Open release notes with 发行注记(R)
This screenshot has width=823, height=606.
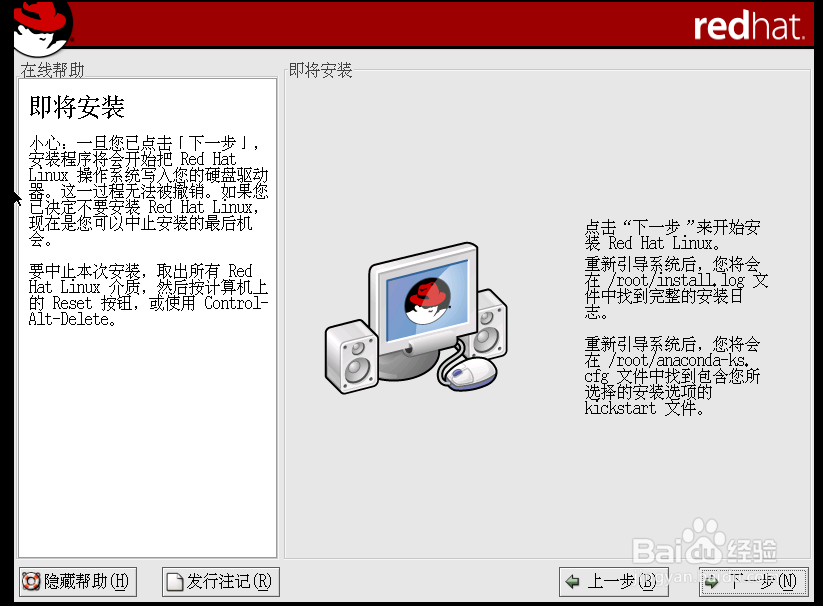pos(220,581)
